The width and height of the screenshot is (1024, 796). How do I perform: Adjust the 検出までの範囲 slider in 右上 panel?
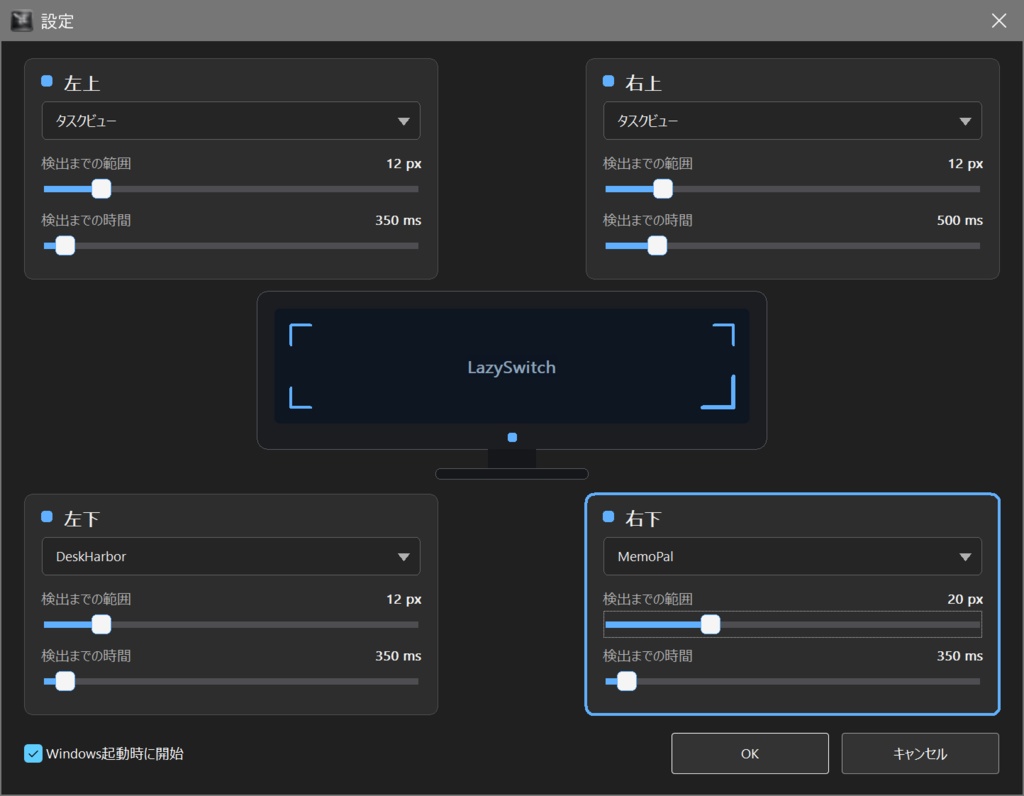coord(792,189)
